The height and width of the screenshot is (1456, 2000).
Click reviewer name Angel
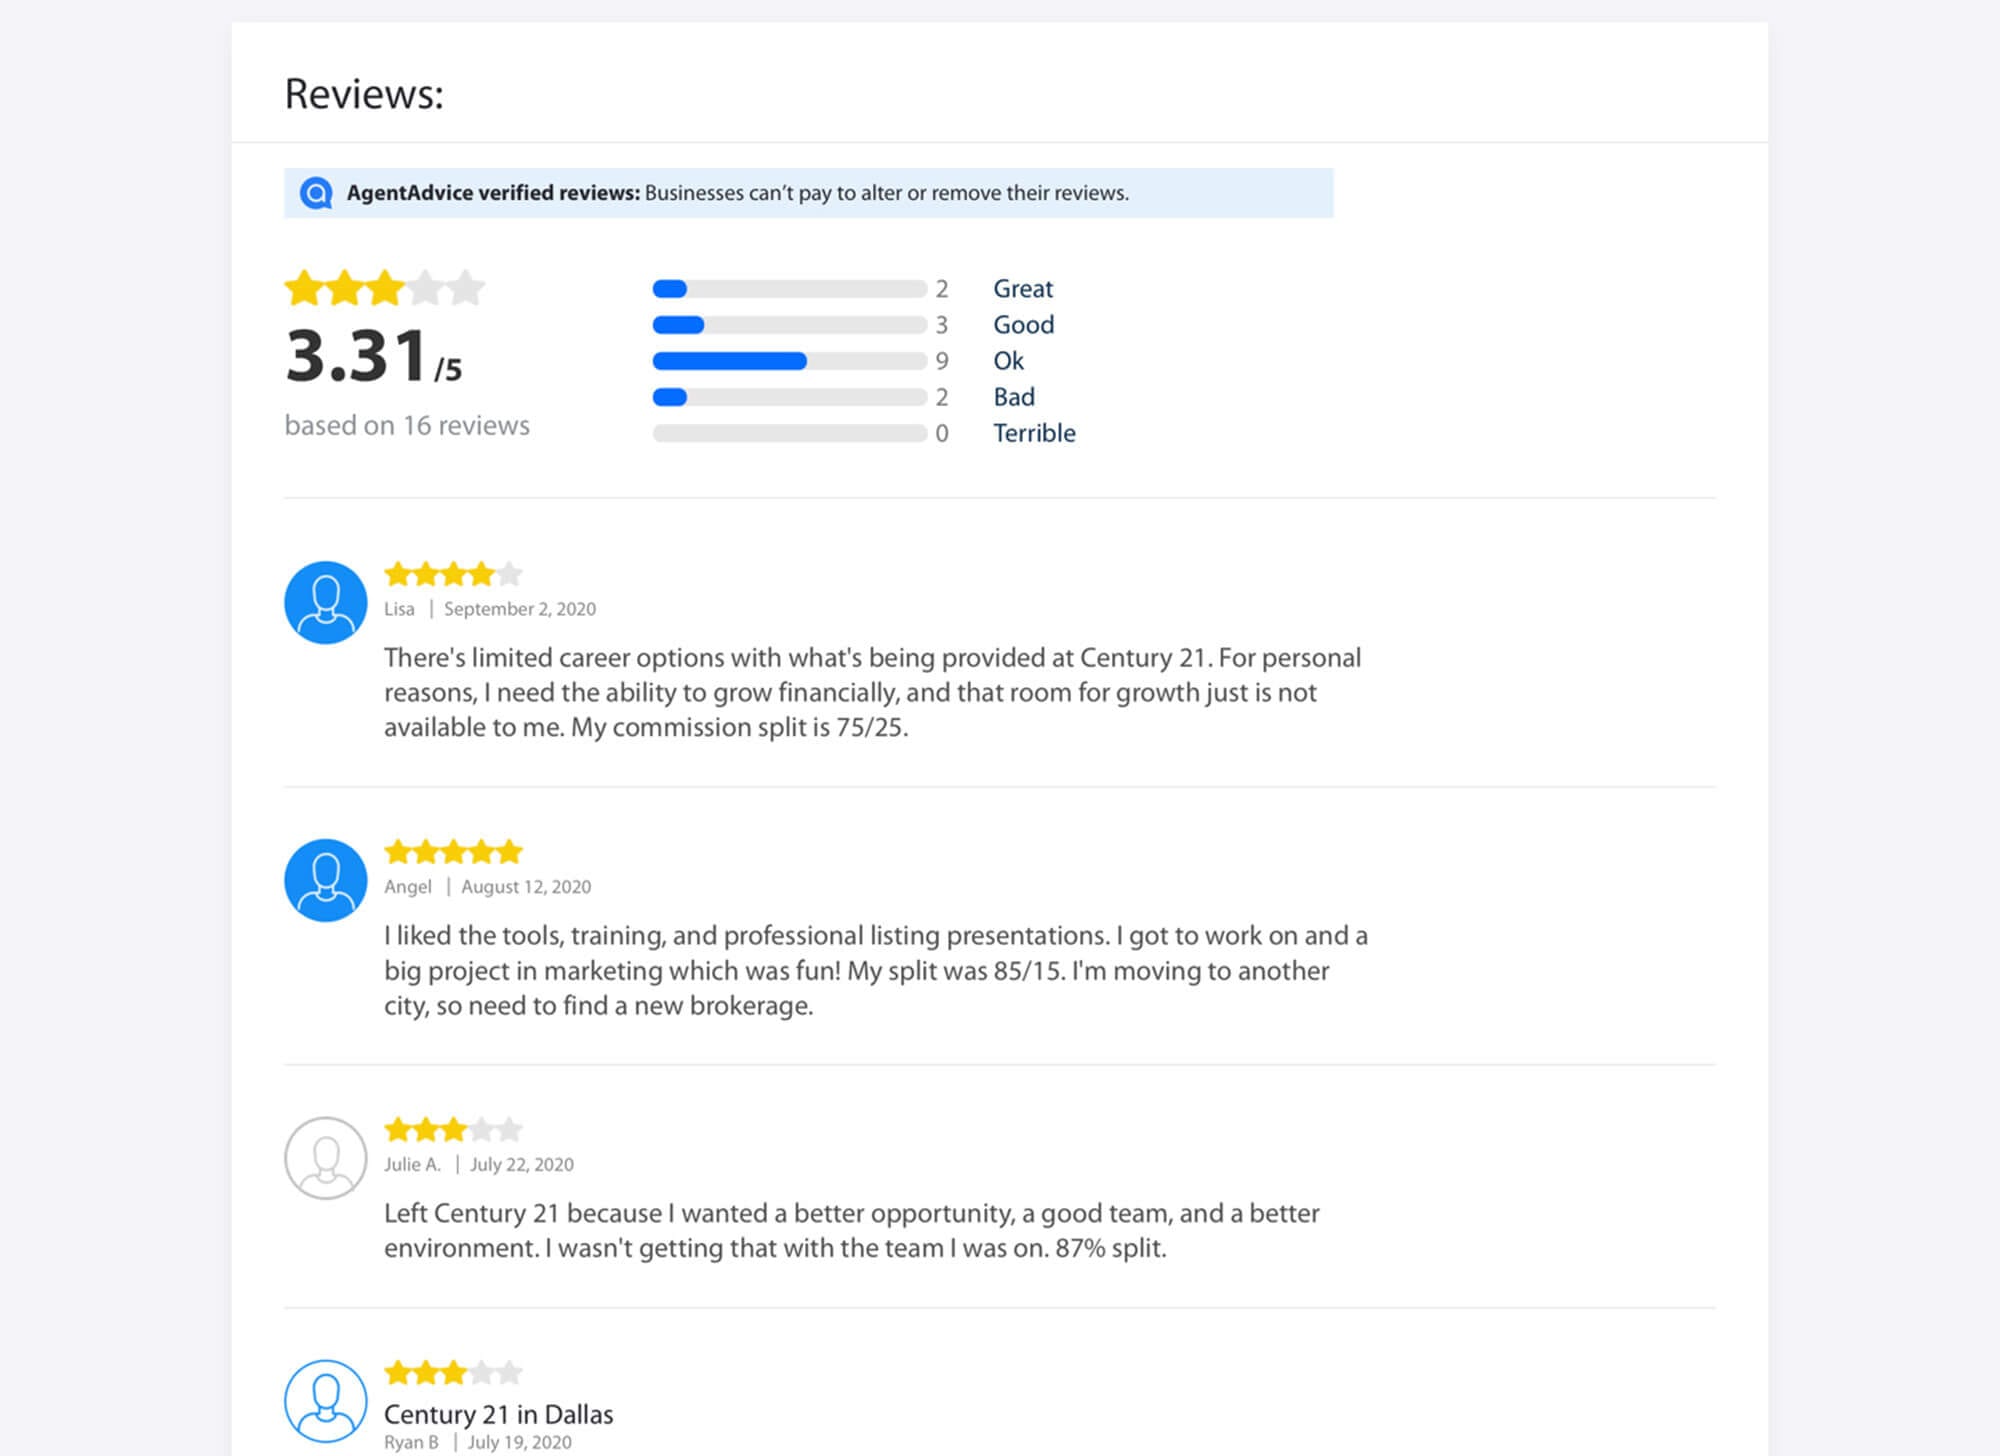tap(408, 887)
